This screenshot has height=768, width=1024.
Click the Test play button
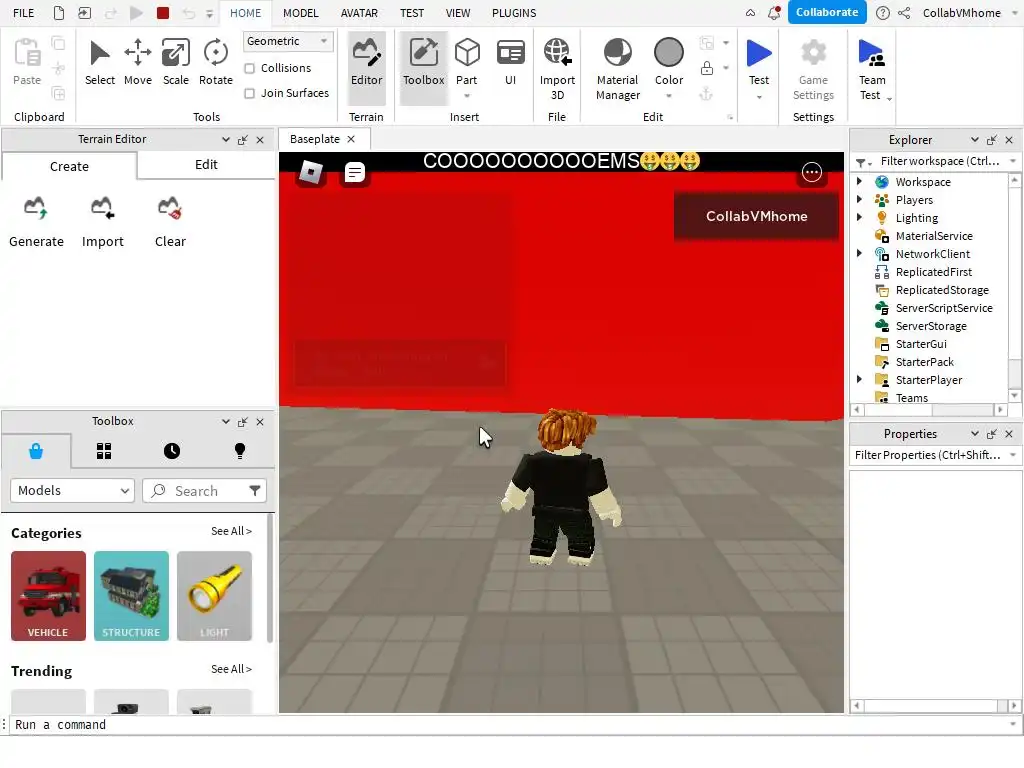(x=758, y=54)
